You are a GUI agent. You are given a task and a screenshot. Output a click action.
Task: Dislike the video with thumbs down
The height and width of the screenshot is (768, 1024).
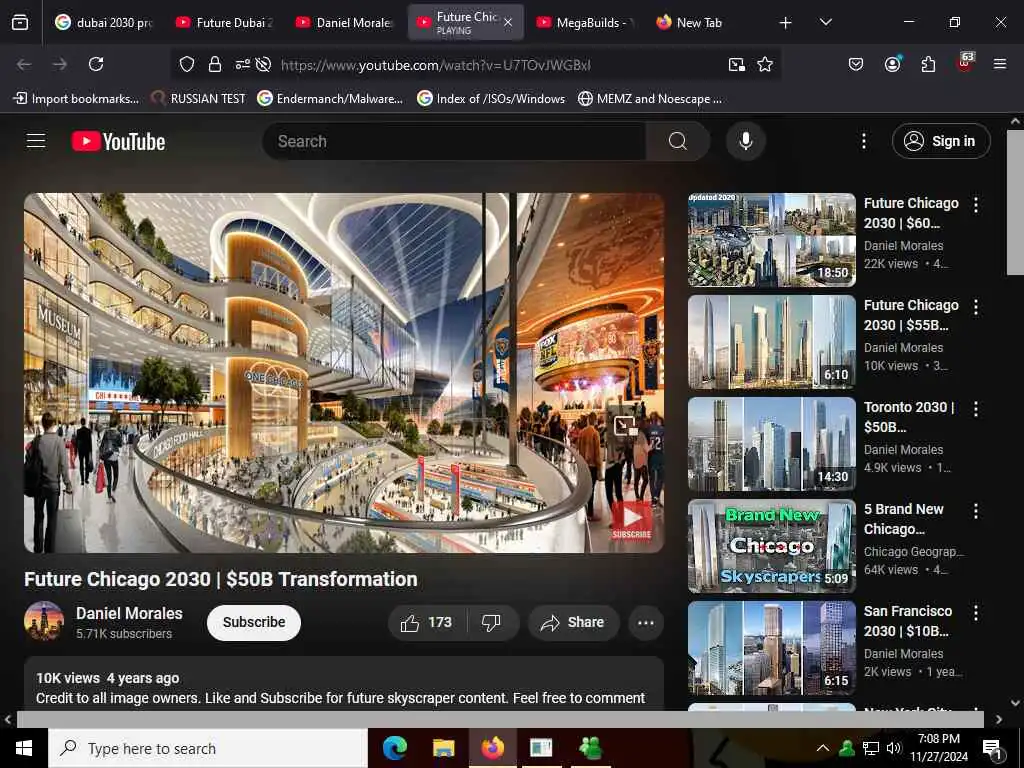pyautogui.click(x=491, y=622)
